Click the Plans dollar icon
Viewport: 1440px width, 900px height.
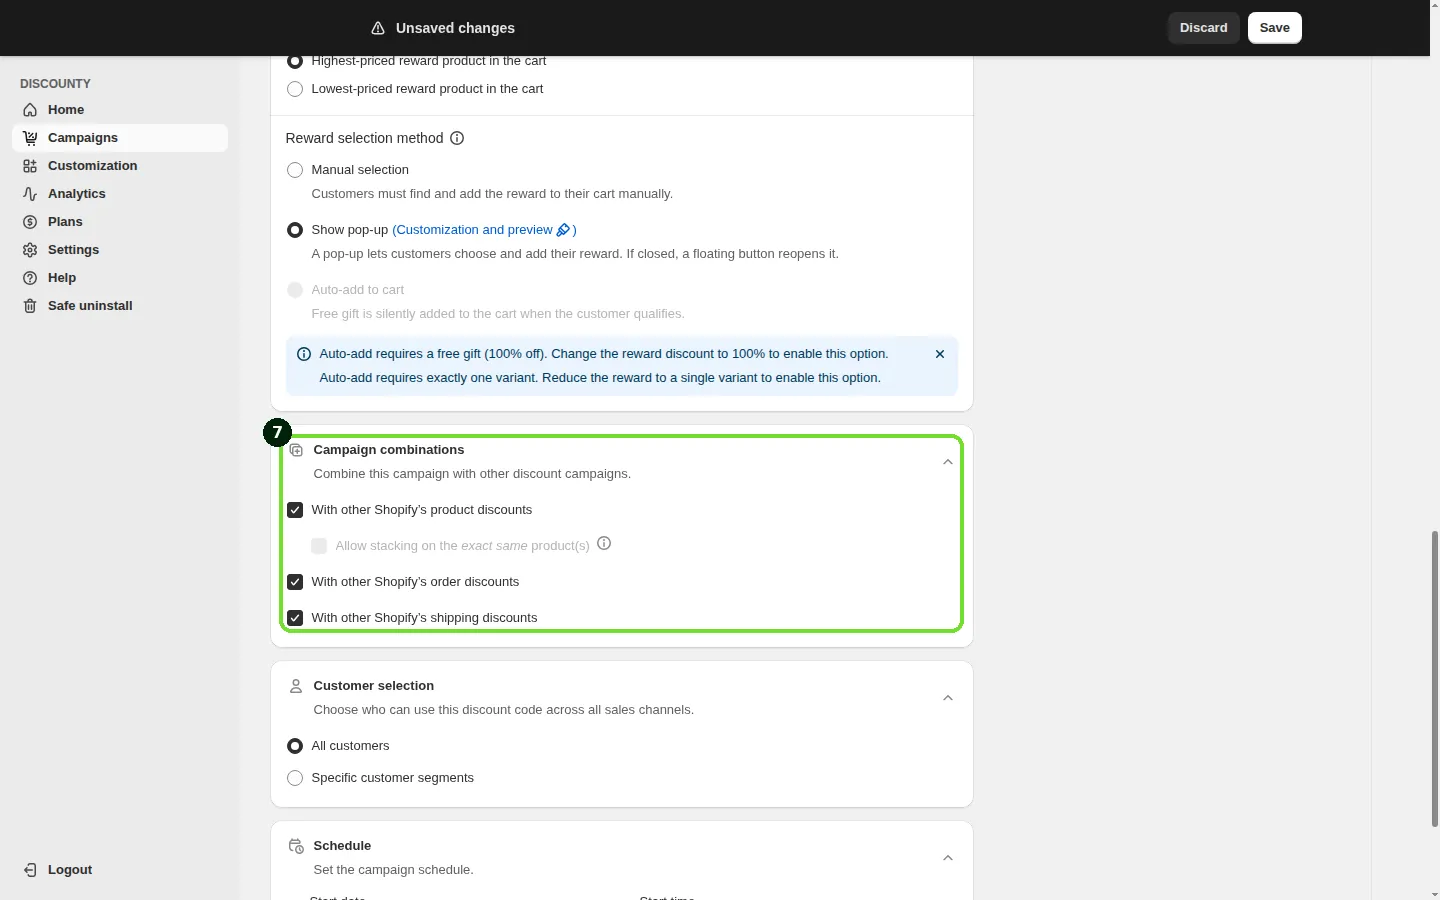pyautogui.click(x=30, y=222)
